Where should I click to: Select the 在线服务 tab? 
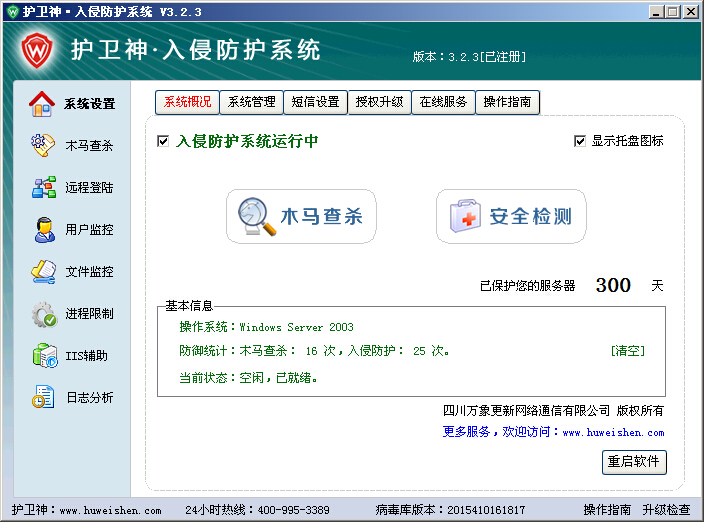coord(444,102)
